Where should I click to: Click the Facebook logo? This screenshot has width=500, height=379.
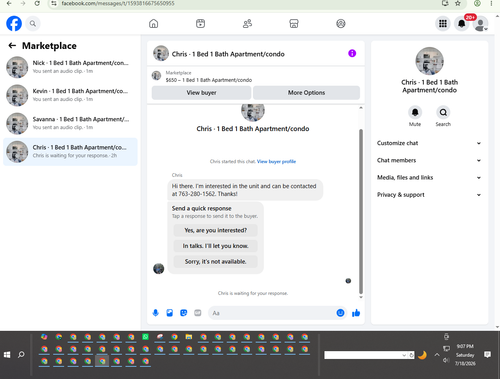coord(14,24)
